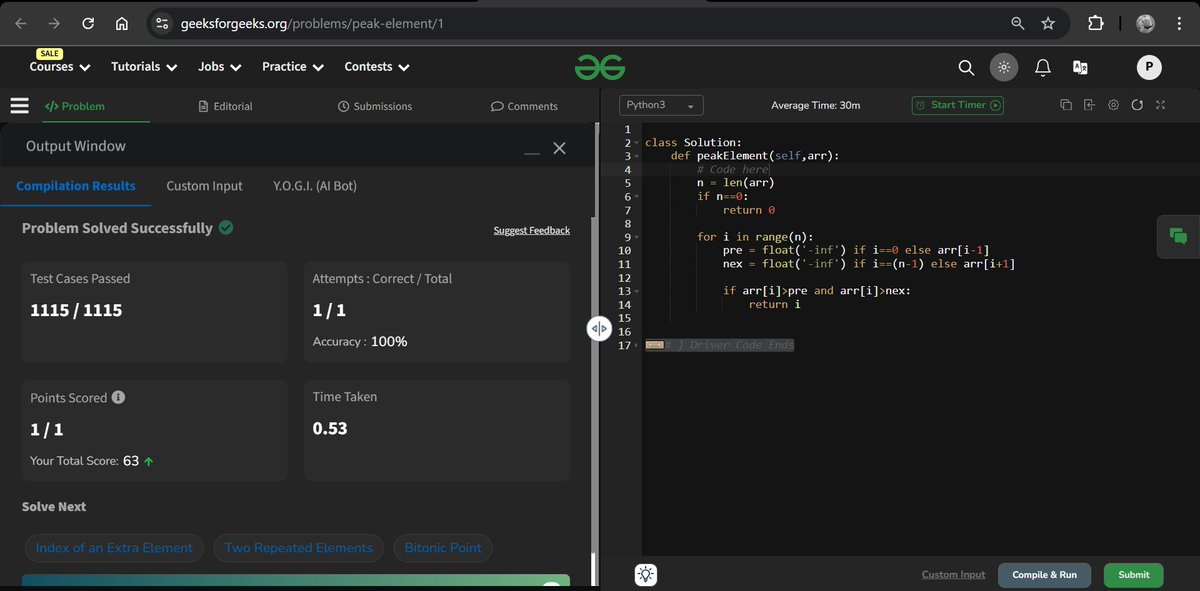The height and width of the screenshot is (591, 1200).
Task: Close the Output Window
Action: pos(559,148)
